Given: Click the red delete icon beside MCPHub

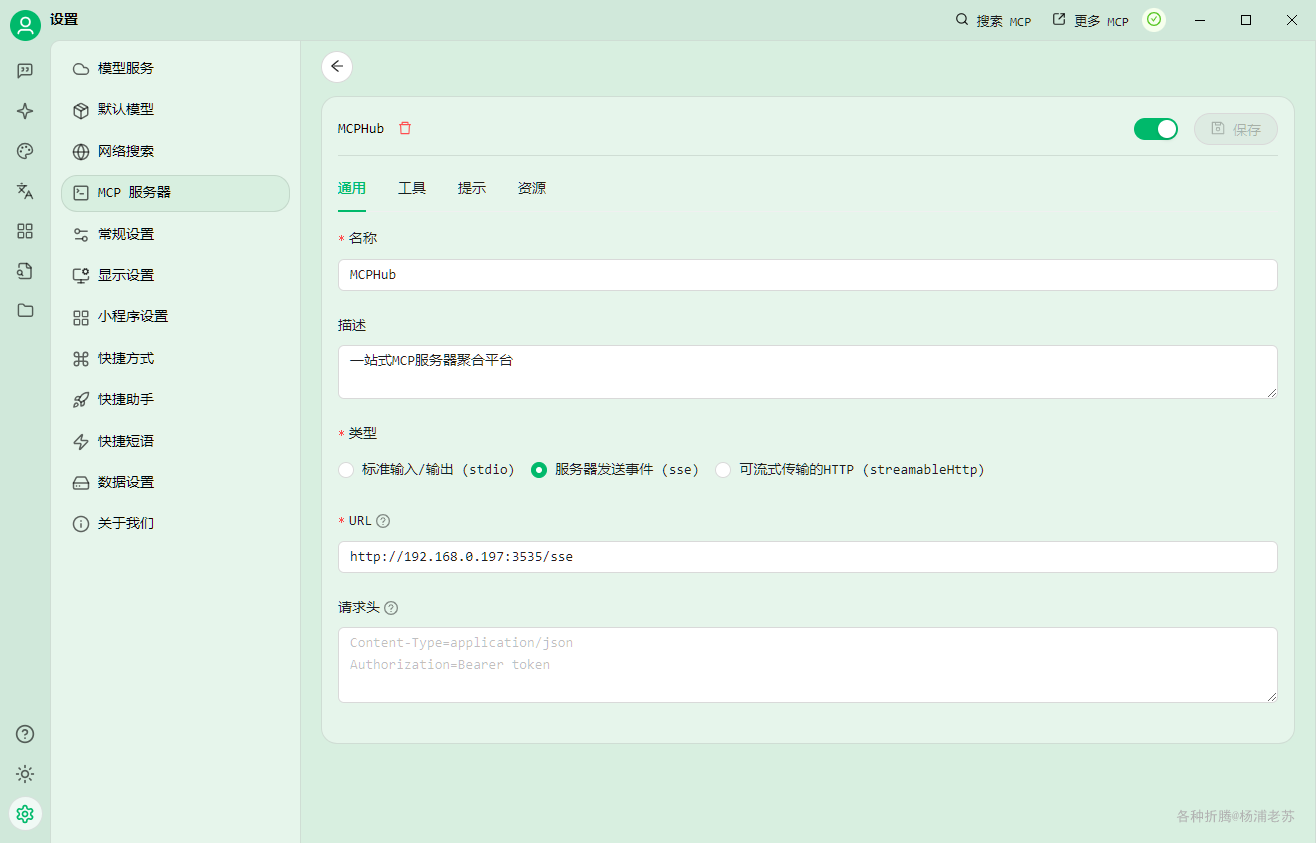Looking at the screenshot, I should [x=405, y=128].
